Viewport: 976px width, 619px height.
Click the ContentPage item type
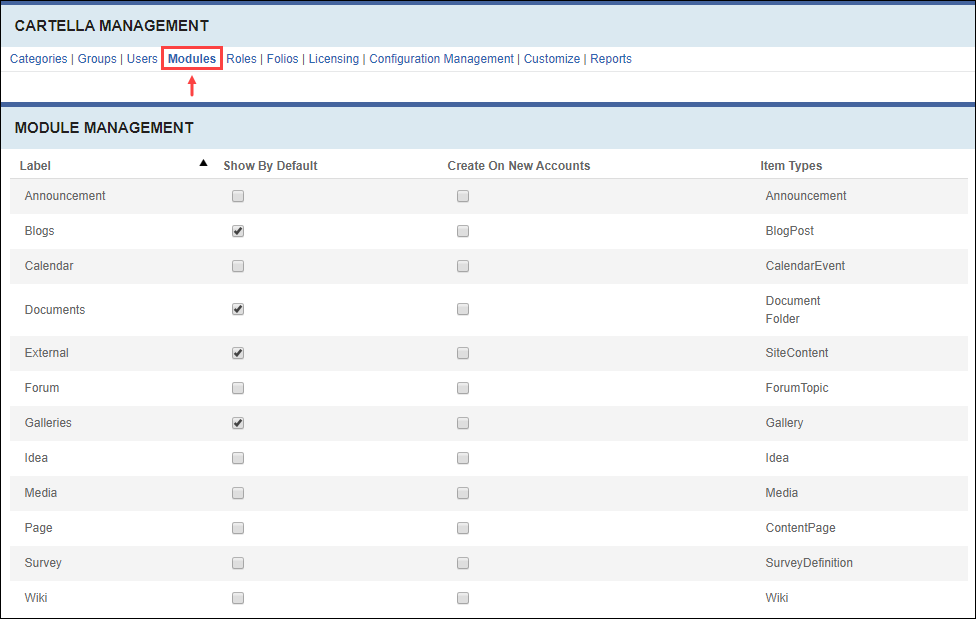tap(800, 527)
